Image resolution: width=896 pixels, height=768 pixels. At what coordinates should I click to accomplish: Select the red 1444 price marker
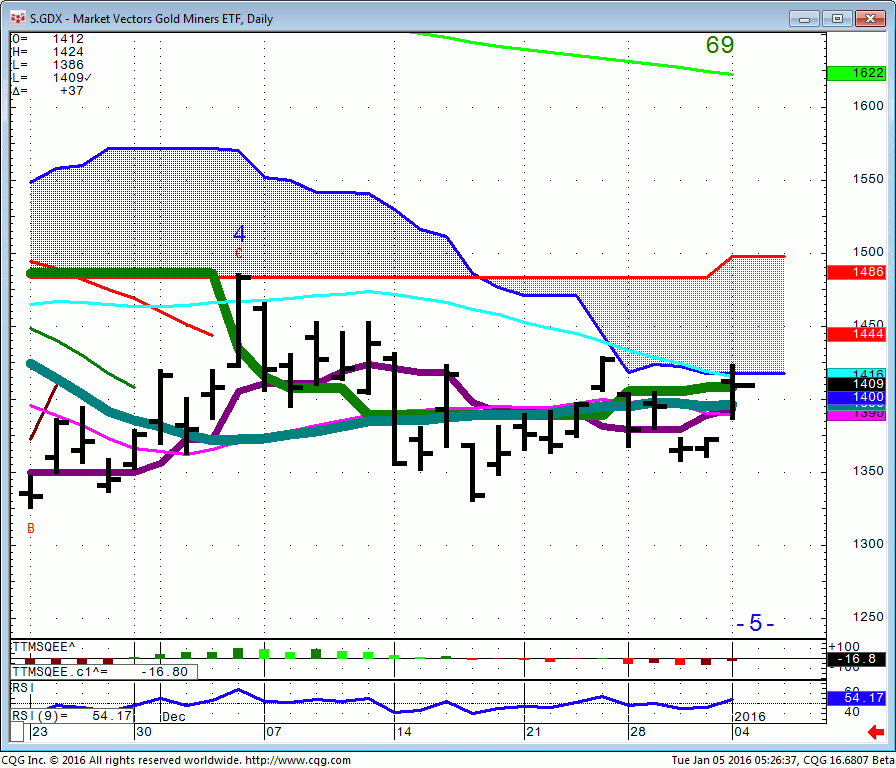856,334
